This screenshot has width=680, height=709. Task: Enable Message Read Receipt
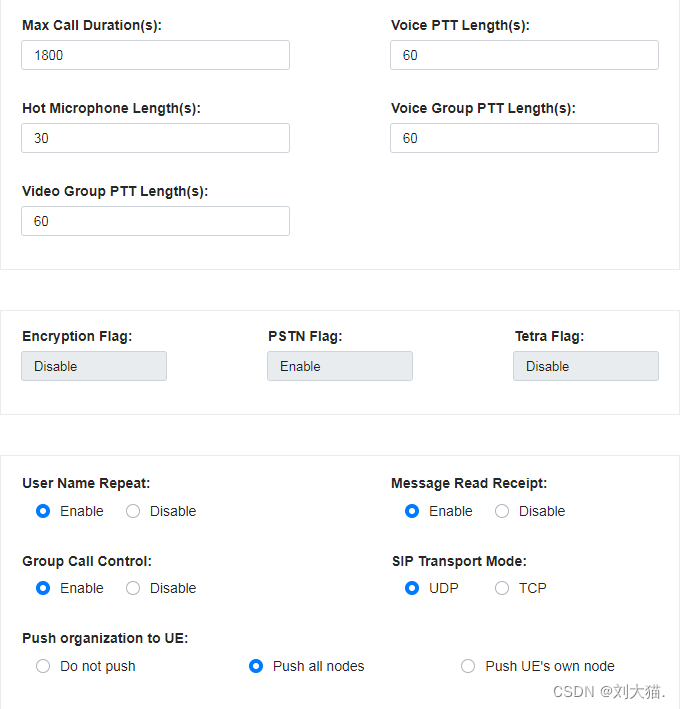[412, 511]
